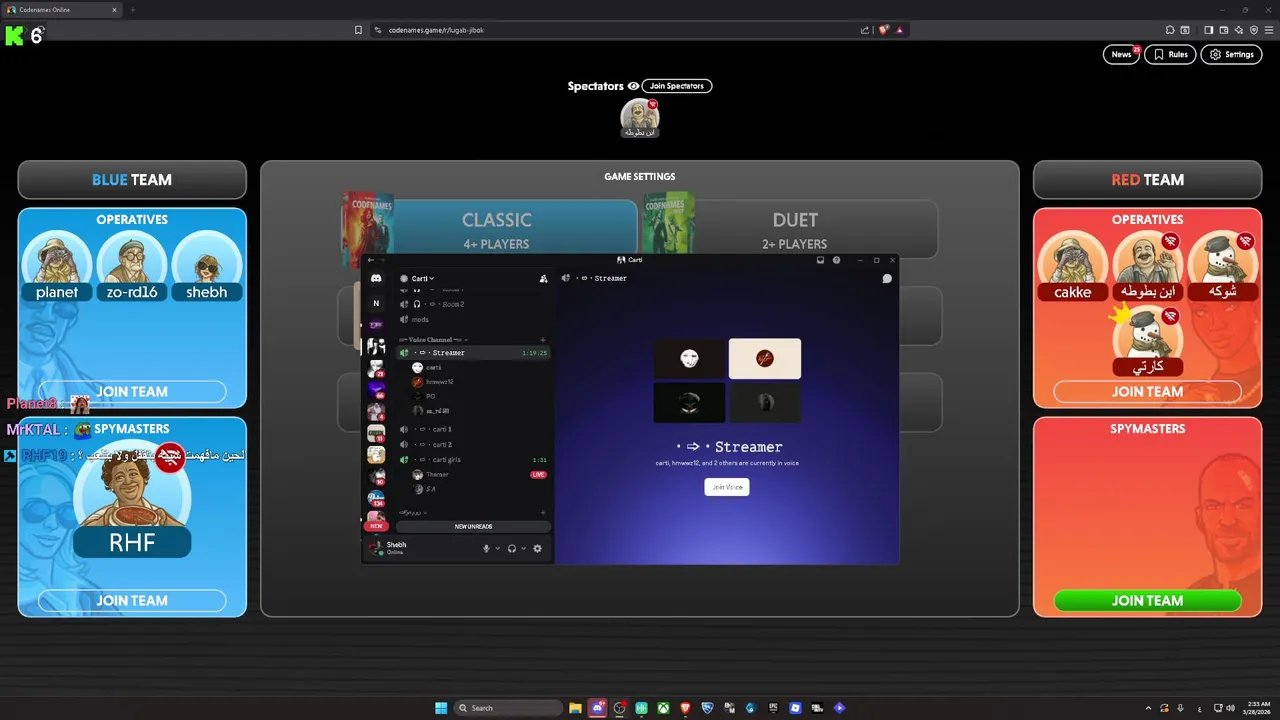Open carti 1 voice channel
This screenshot has width=1280, height=720.
click(x=474, y=429)
